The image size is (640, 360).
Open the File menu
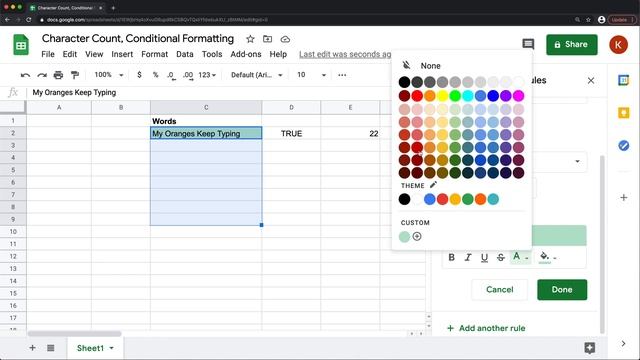coord(48,54)
